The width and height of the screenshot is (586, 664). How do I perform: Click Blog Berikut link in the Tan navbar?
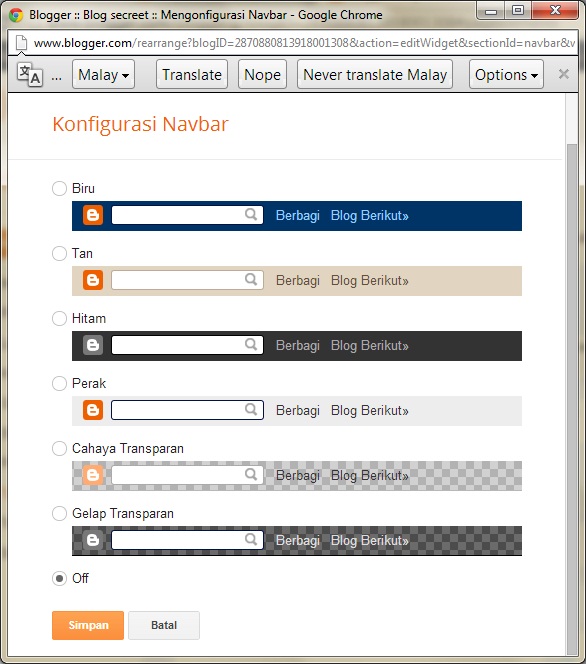click(x=370, y=280)
